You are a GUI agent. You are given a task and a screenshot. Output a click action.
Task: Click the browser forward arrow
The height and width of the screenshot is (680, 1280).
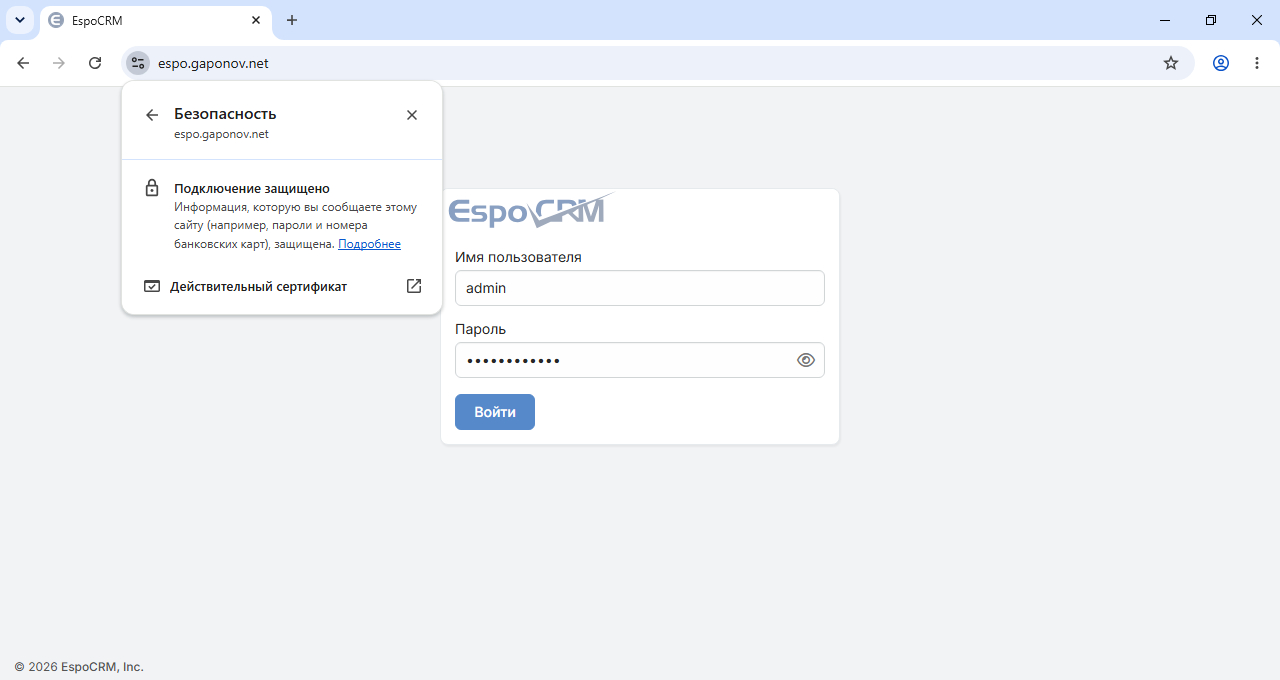(59, 63)
